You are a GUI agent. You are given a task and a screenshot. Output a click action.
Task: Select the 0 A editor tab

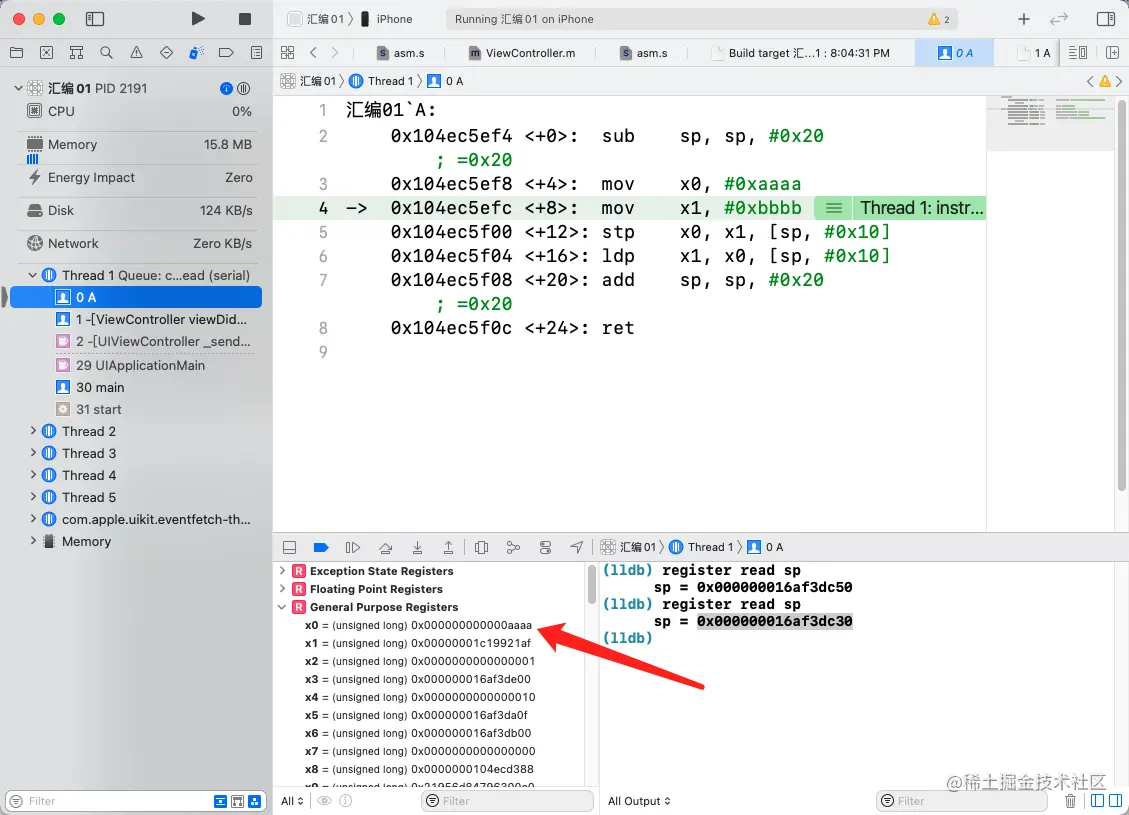click(x=955, y=53)
